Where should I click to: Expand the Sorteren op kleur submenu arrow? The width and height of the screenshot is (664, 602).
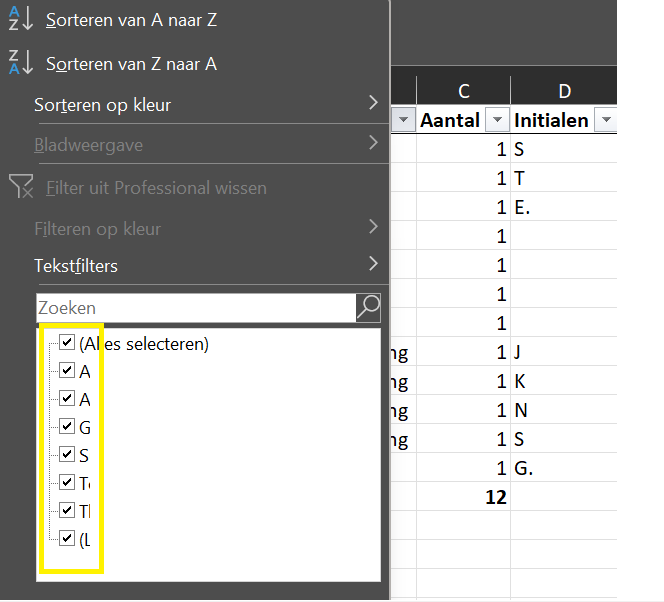coord(373,103)
